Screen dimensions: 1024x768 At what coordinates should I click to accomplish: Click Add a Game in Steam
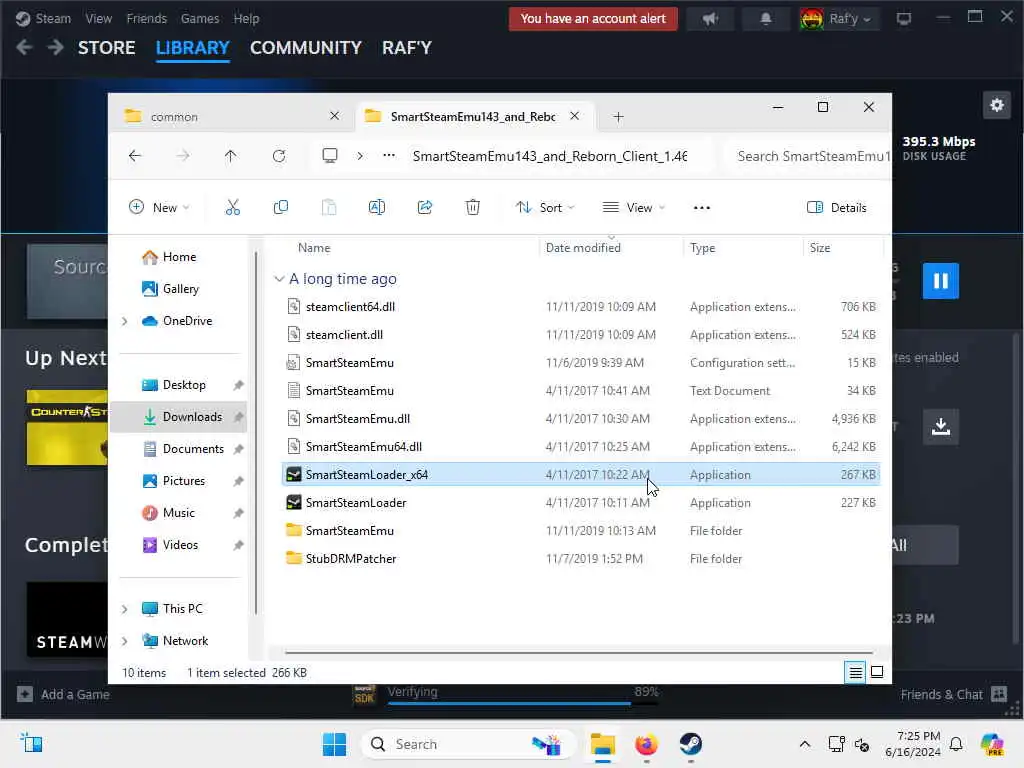tap(63, 694)
